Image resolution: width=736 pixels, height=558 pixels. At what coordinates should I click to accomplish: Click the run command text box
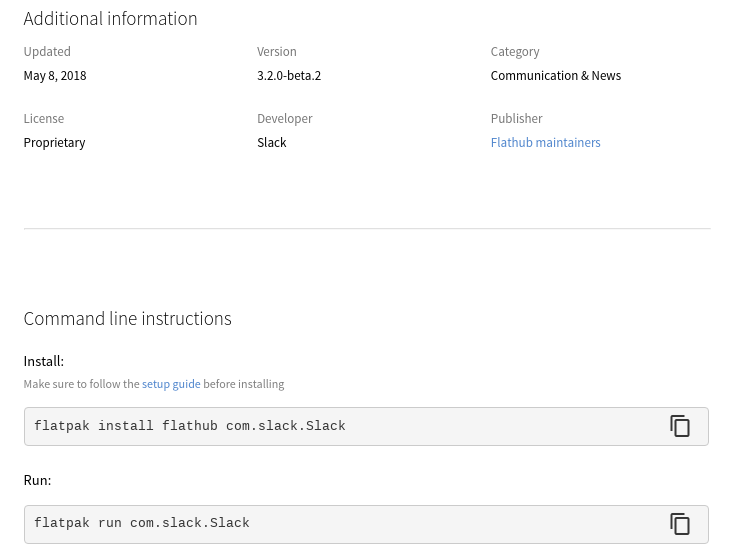click(366, 524)
